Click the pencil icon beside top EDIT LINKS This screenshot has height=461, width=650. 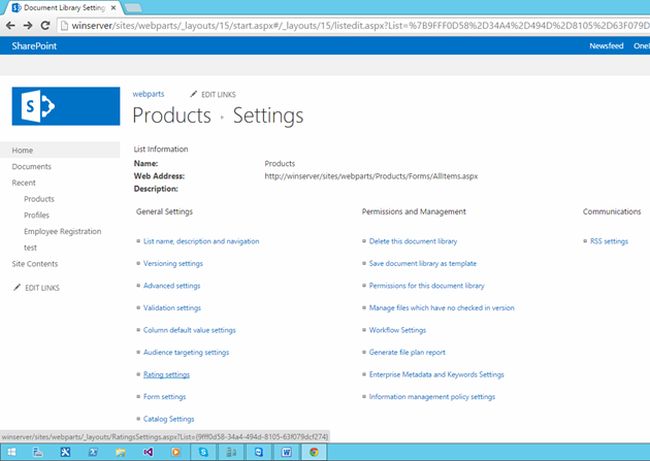pos(193,94)
